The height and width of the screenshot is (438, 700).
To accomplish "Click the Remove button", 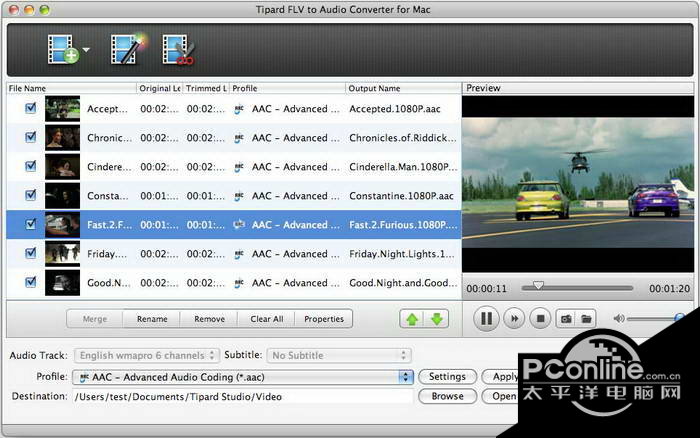I will point(209,319).
